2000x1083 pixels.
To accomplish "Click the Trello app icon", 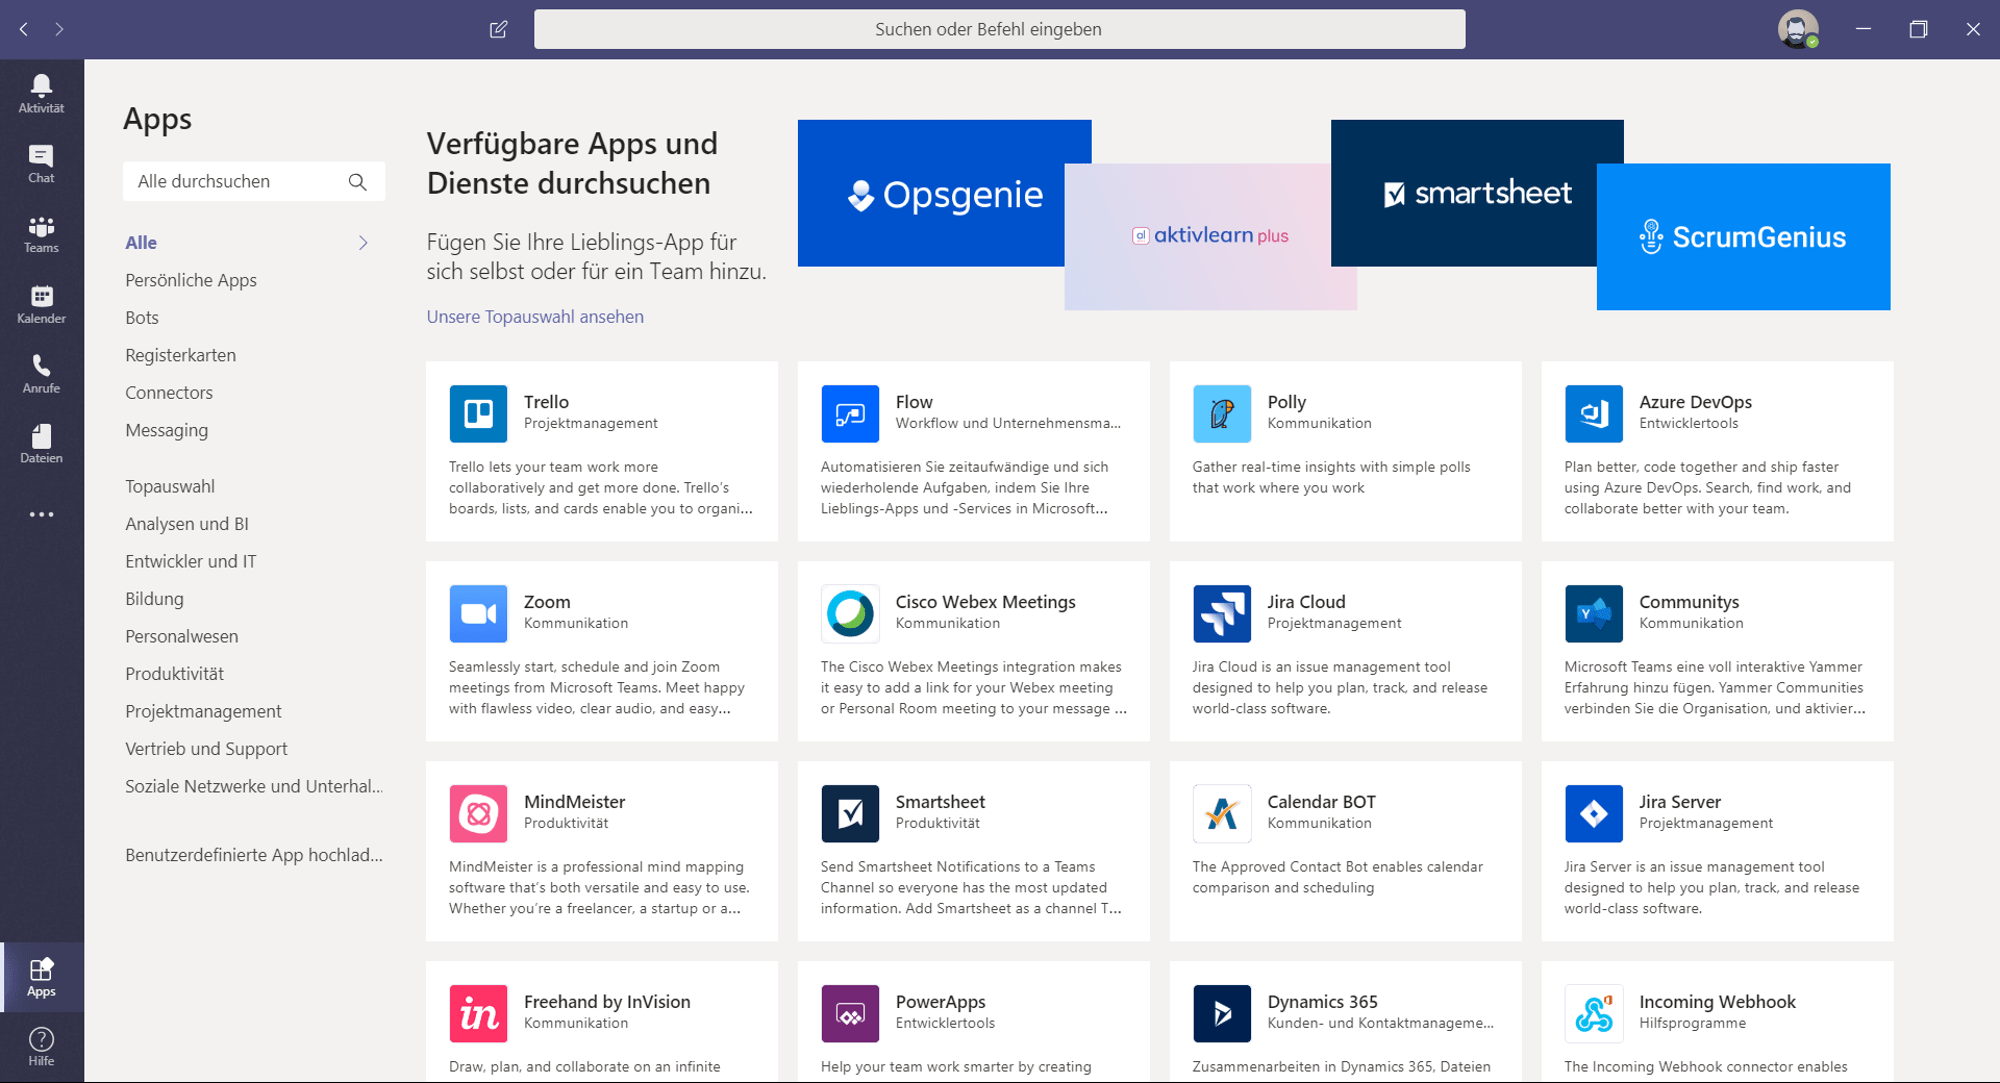I will (478, 413).
